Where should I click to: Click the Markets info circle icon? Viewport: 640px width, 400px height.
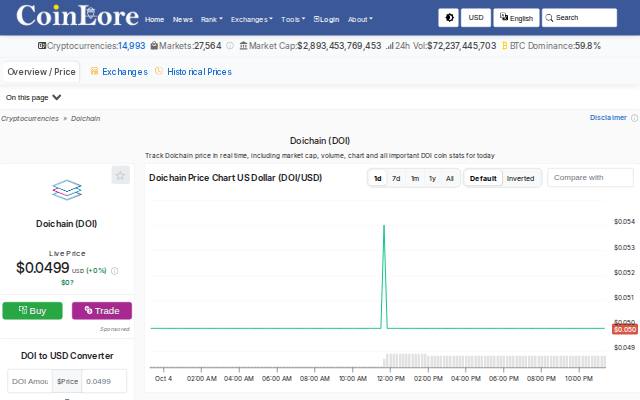pyautogui.click(x=230, y=46)
